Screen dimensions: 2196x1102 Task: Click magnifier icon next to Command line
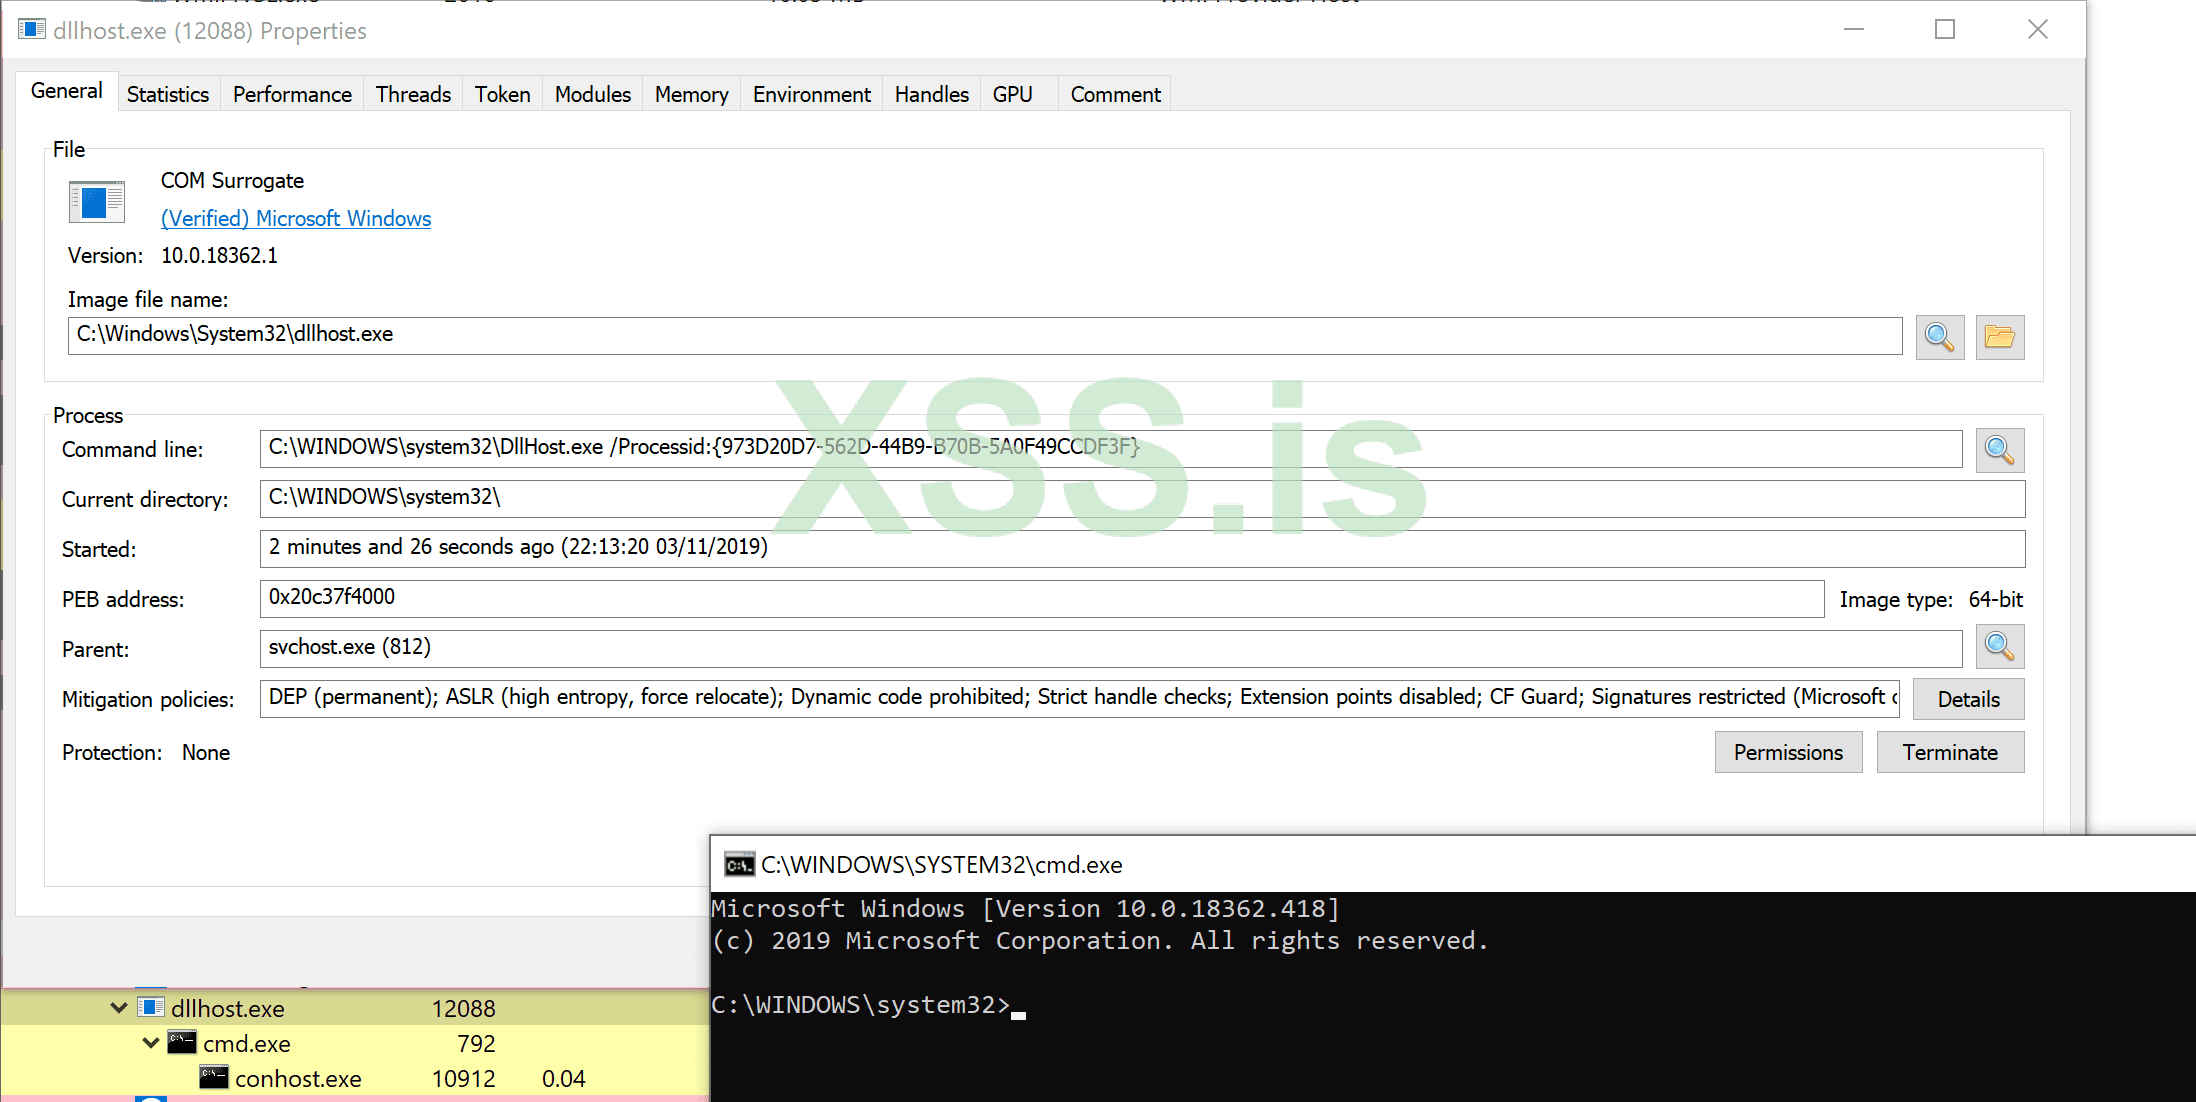(x=1999, y=450)
